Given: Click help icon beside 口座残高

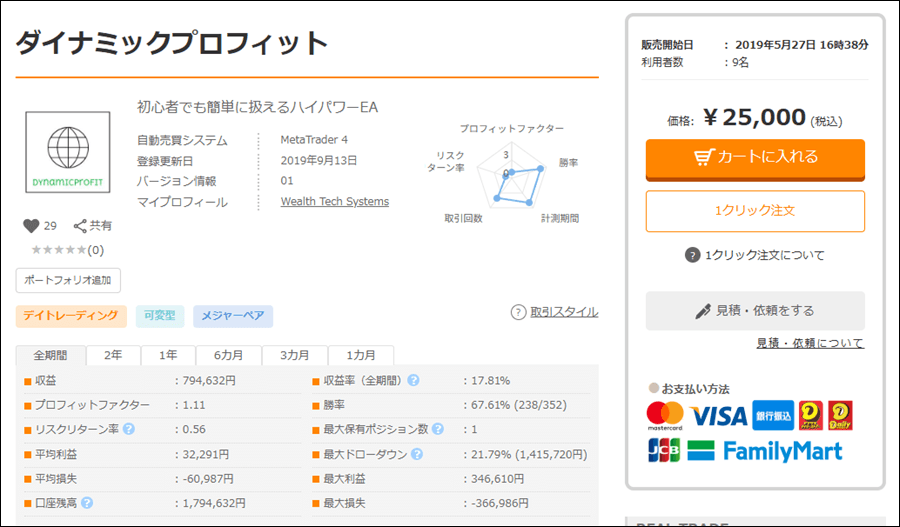Looking at the screenshot, I should point(87,503).
